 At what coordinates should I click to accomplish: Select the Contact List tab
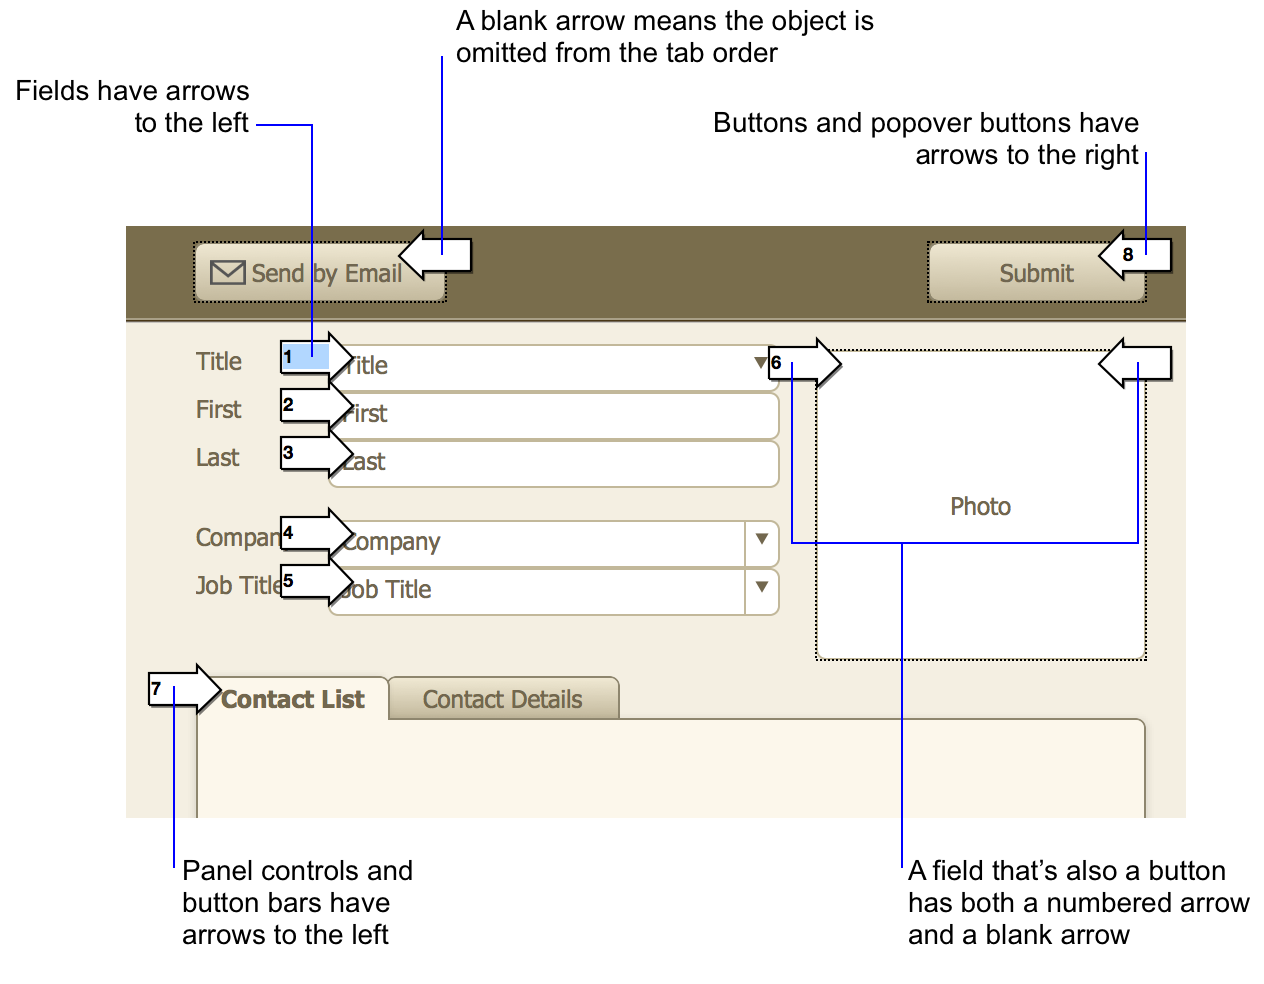coord(293,699)
